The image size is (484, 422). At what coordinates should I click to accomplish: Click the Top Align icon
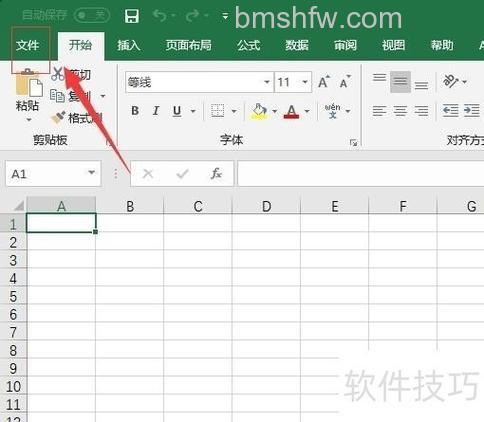pyautogui.click(x=379, y=79)
